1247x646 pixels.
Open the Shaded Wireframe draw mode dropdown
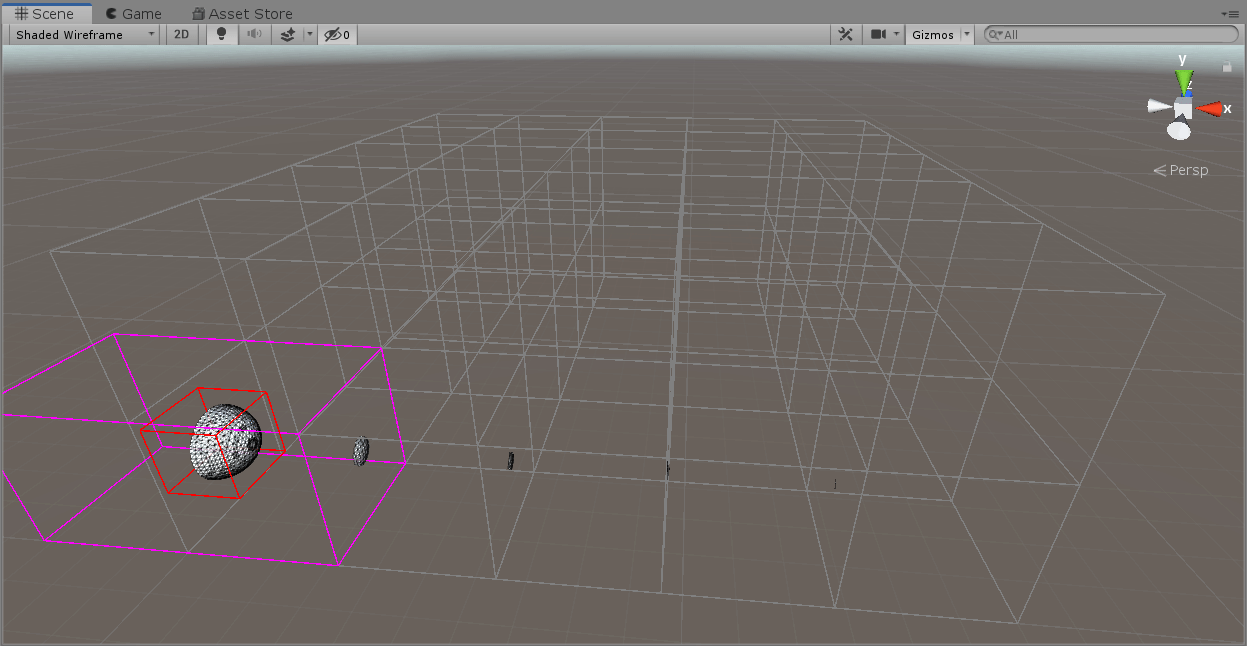point(84,34)
